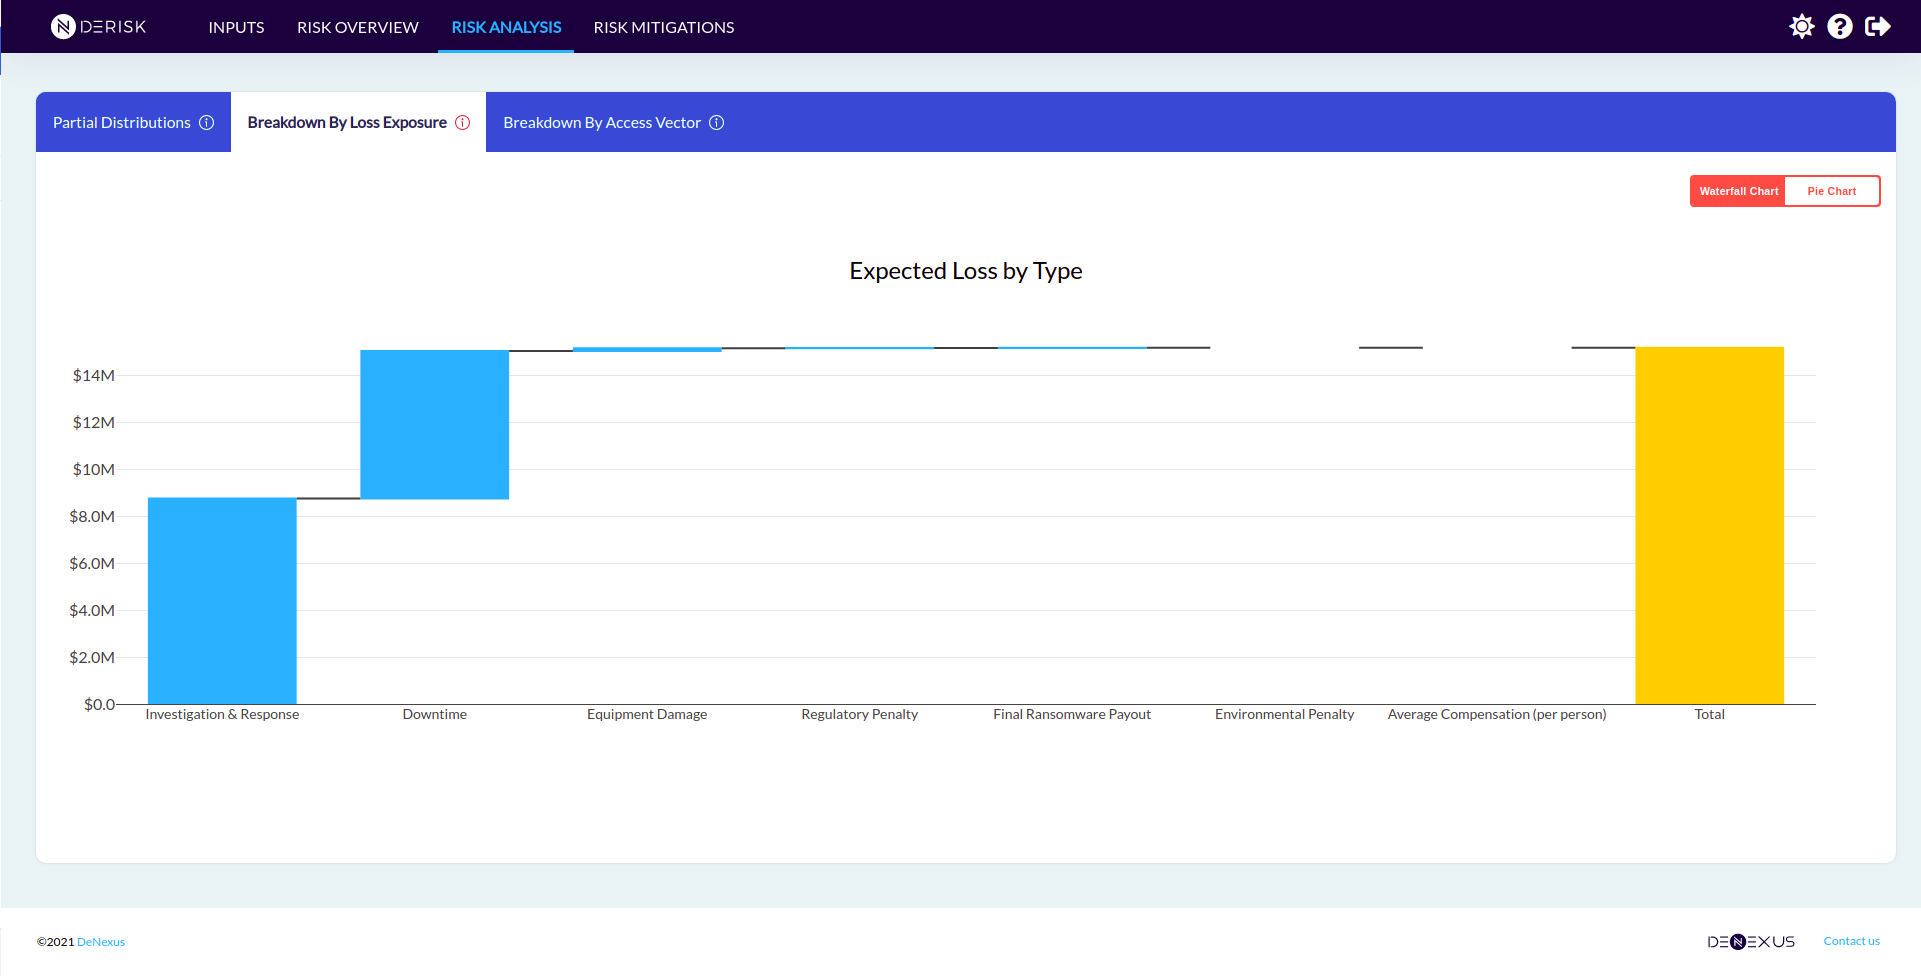Open Breakdown By Access Vector tab

pyautogui.click(x=601, y=123)
